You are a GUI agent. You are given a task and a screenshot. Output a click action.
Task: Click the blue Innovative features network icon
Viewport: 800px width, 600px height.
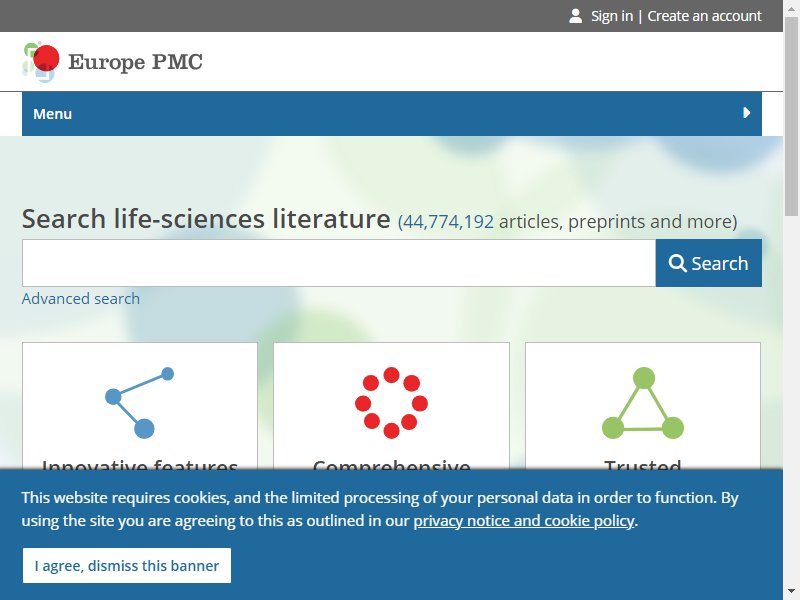(x=140, y=403)
